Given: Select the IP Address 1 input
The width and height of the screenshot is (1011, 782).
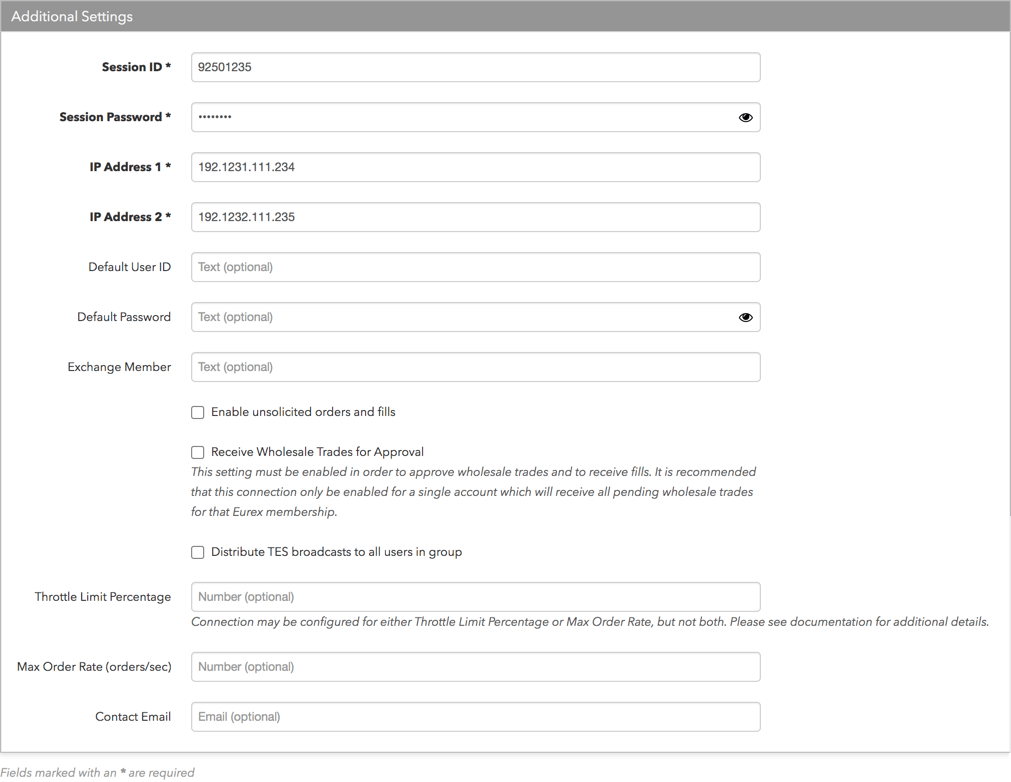Looking at the screenshot, I should tap(476, 167).
